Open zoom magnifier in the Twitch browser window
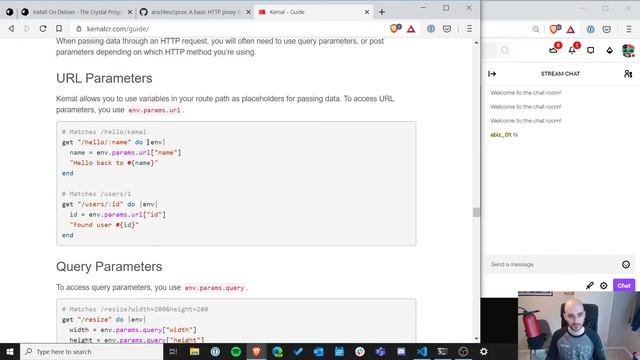Image resolution: width=640 pixels, height=360 pixels. 536,29
